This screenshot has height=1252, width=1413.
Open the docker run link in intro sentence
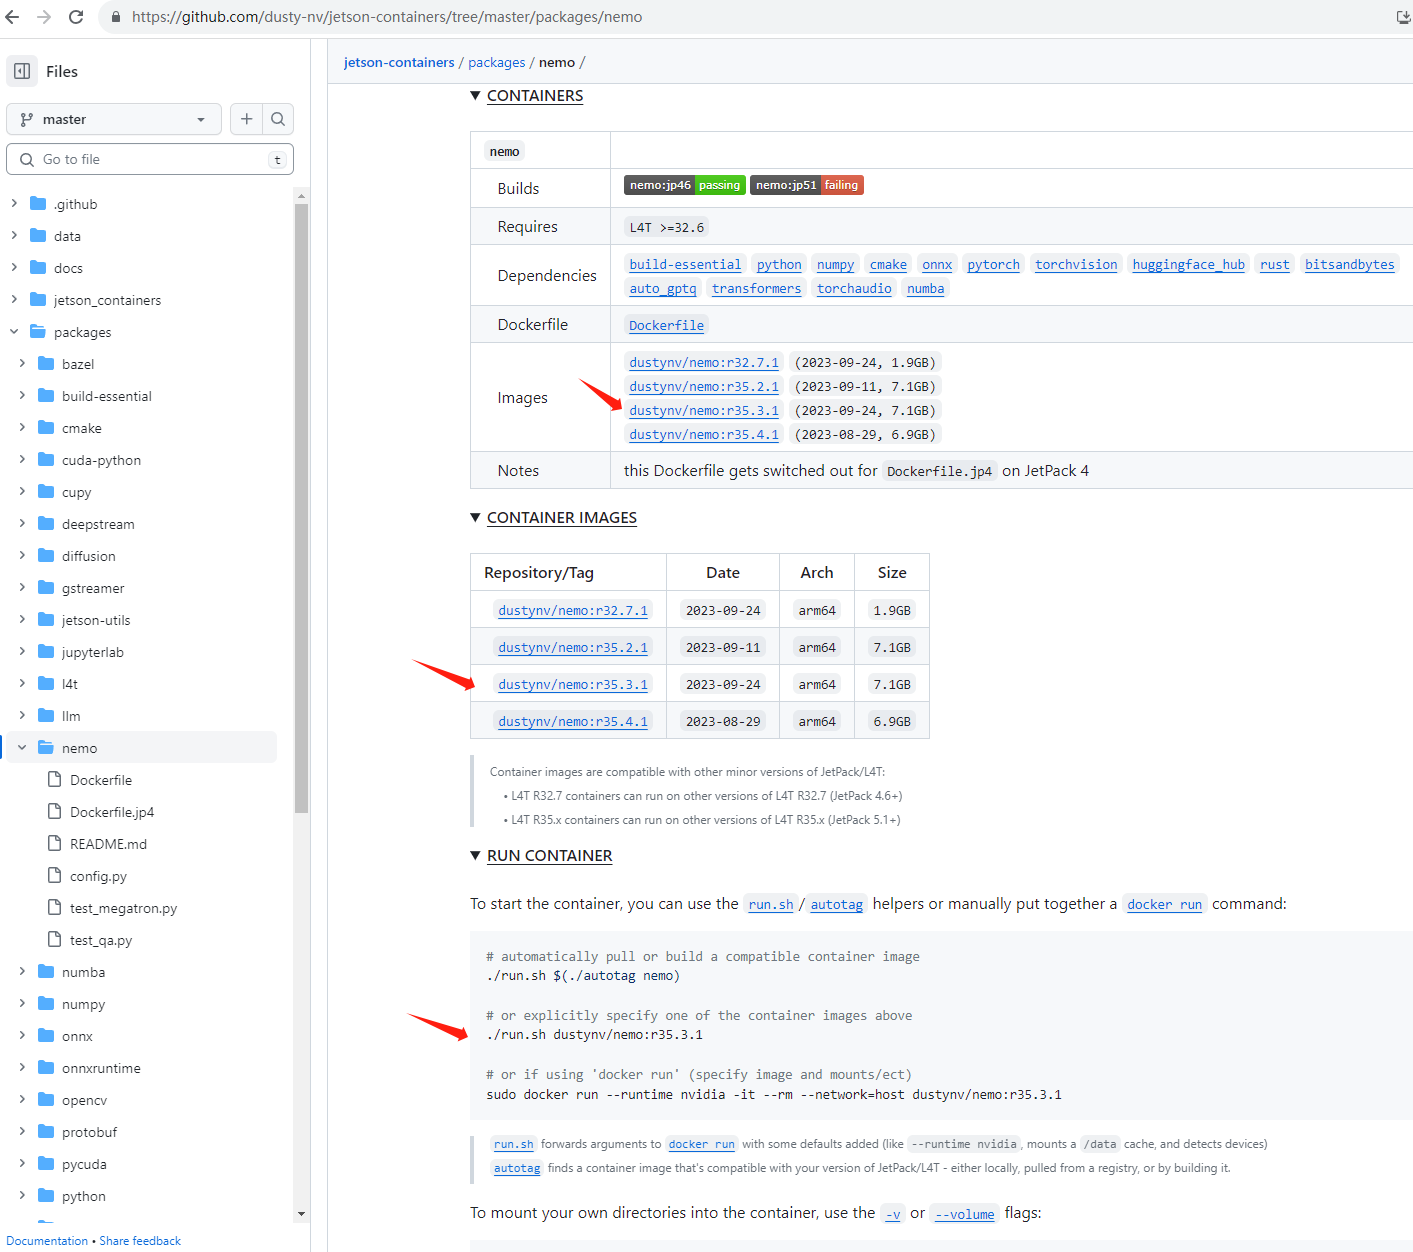coord(1164,904)
